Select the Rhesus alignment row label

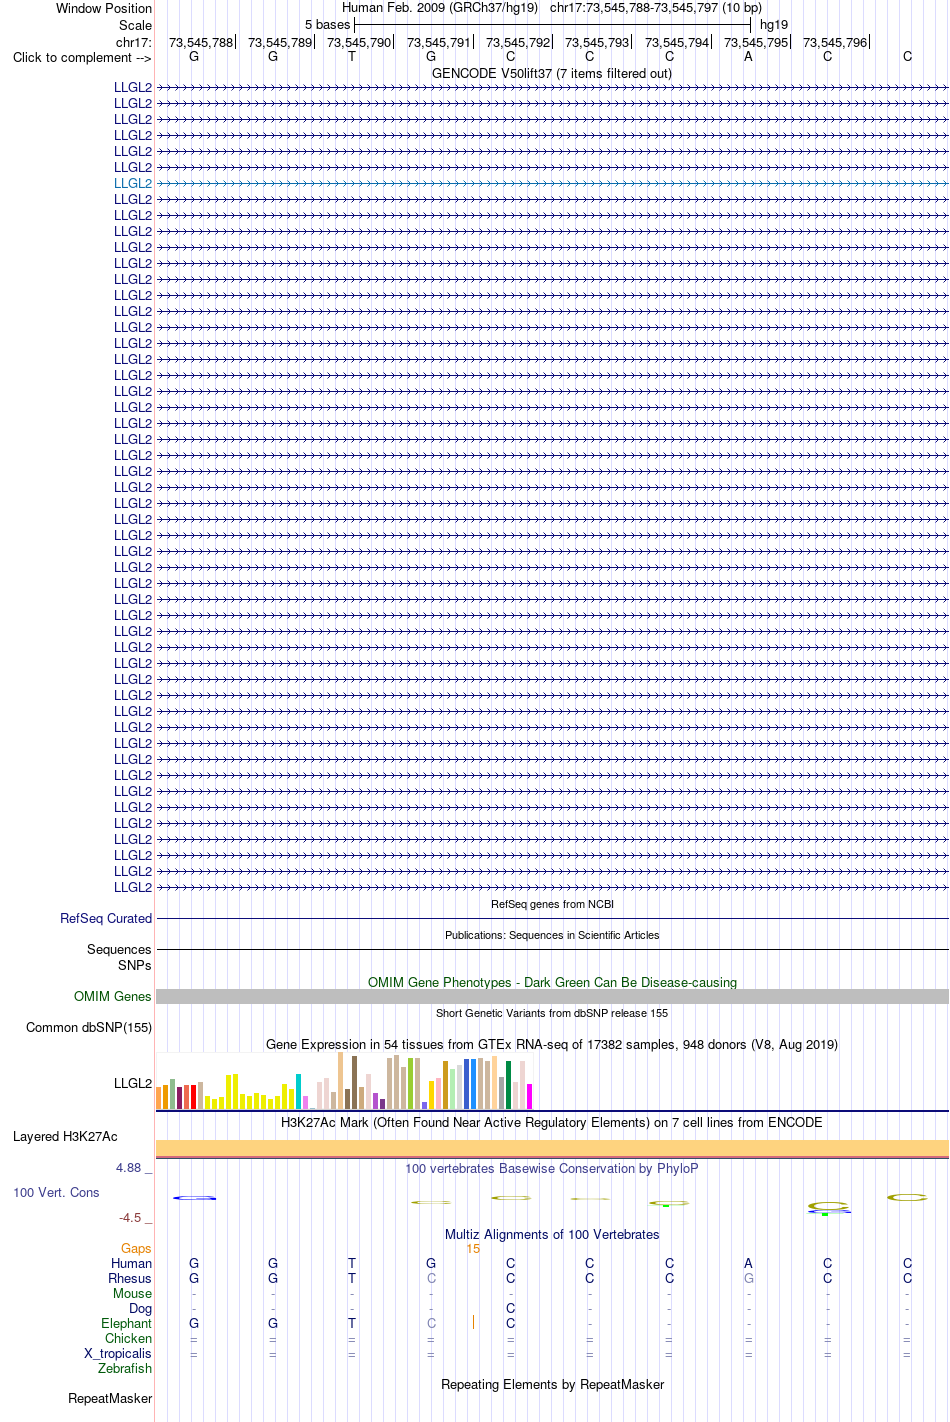[130, 1278]
